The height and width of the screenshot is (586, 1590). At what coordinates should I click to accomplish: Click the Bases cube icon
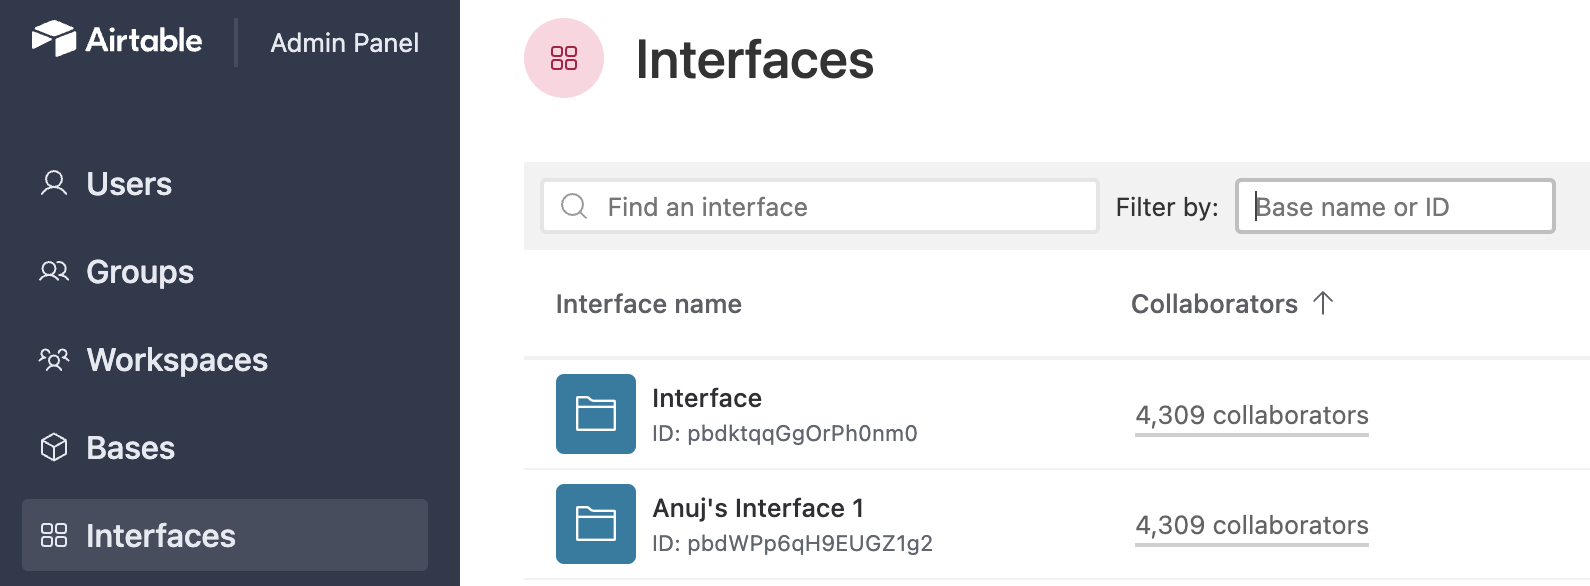[54, 448]
